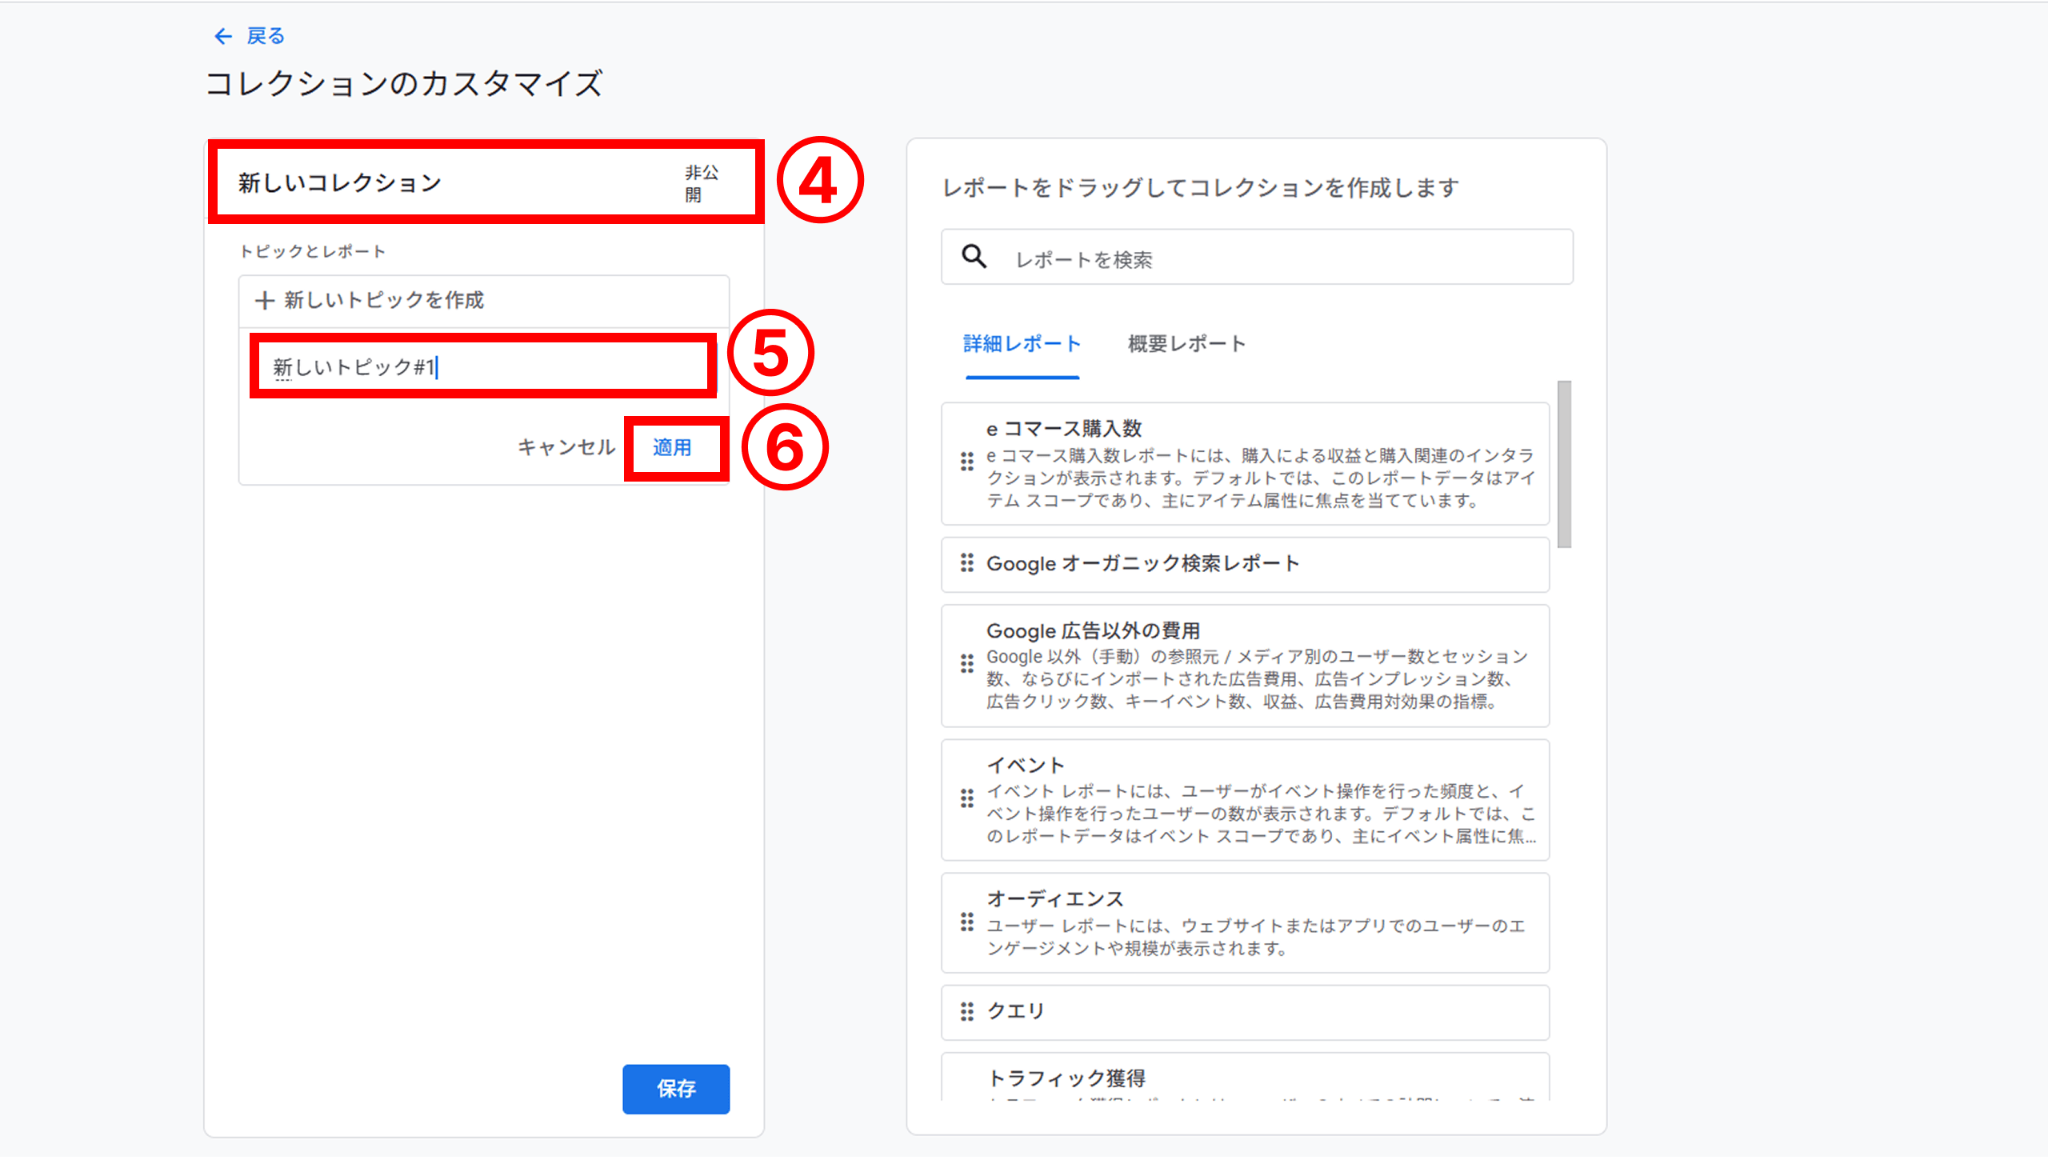The height and width of the screenshot is (1157, 2048).
Task: Click 新しいトピックを作成 button
Action: pos(484,300)
